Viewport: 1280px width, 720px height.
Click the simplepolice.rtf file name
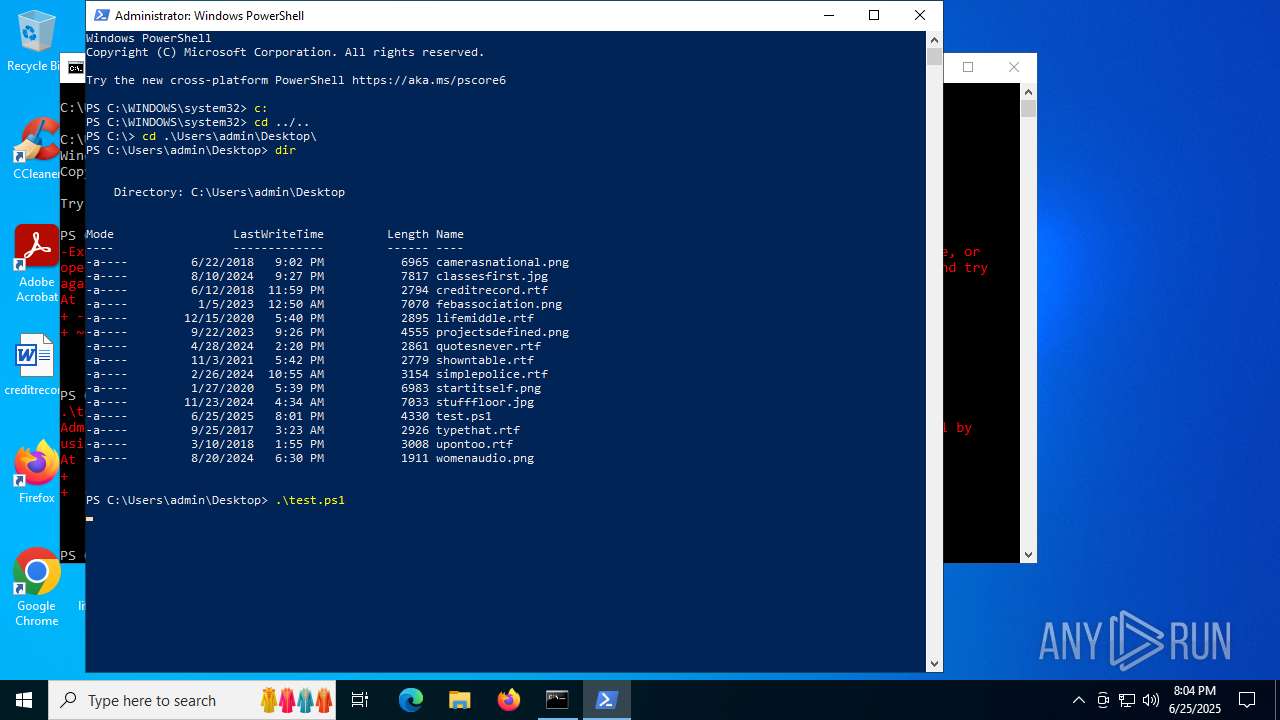[x=492, y=374]
